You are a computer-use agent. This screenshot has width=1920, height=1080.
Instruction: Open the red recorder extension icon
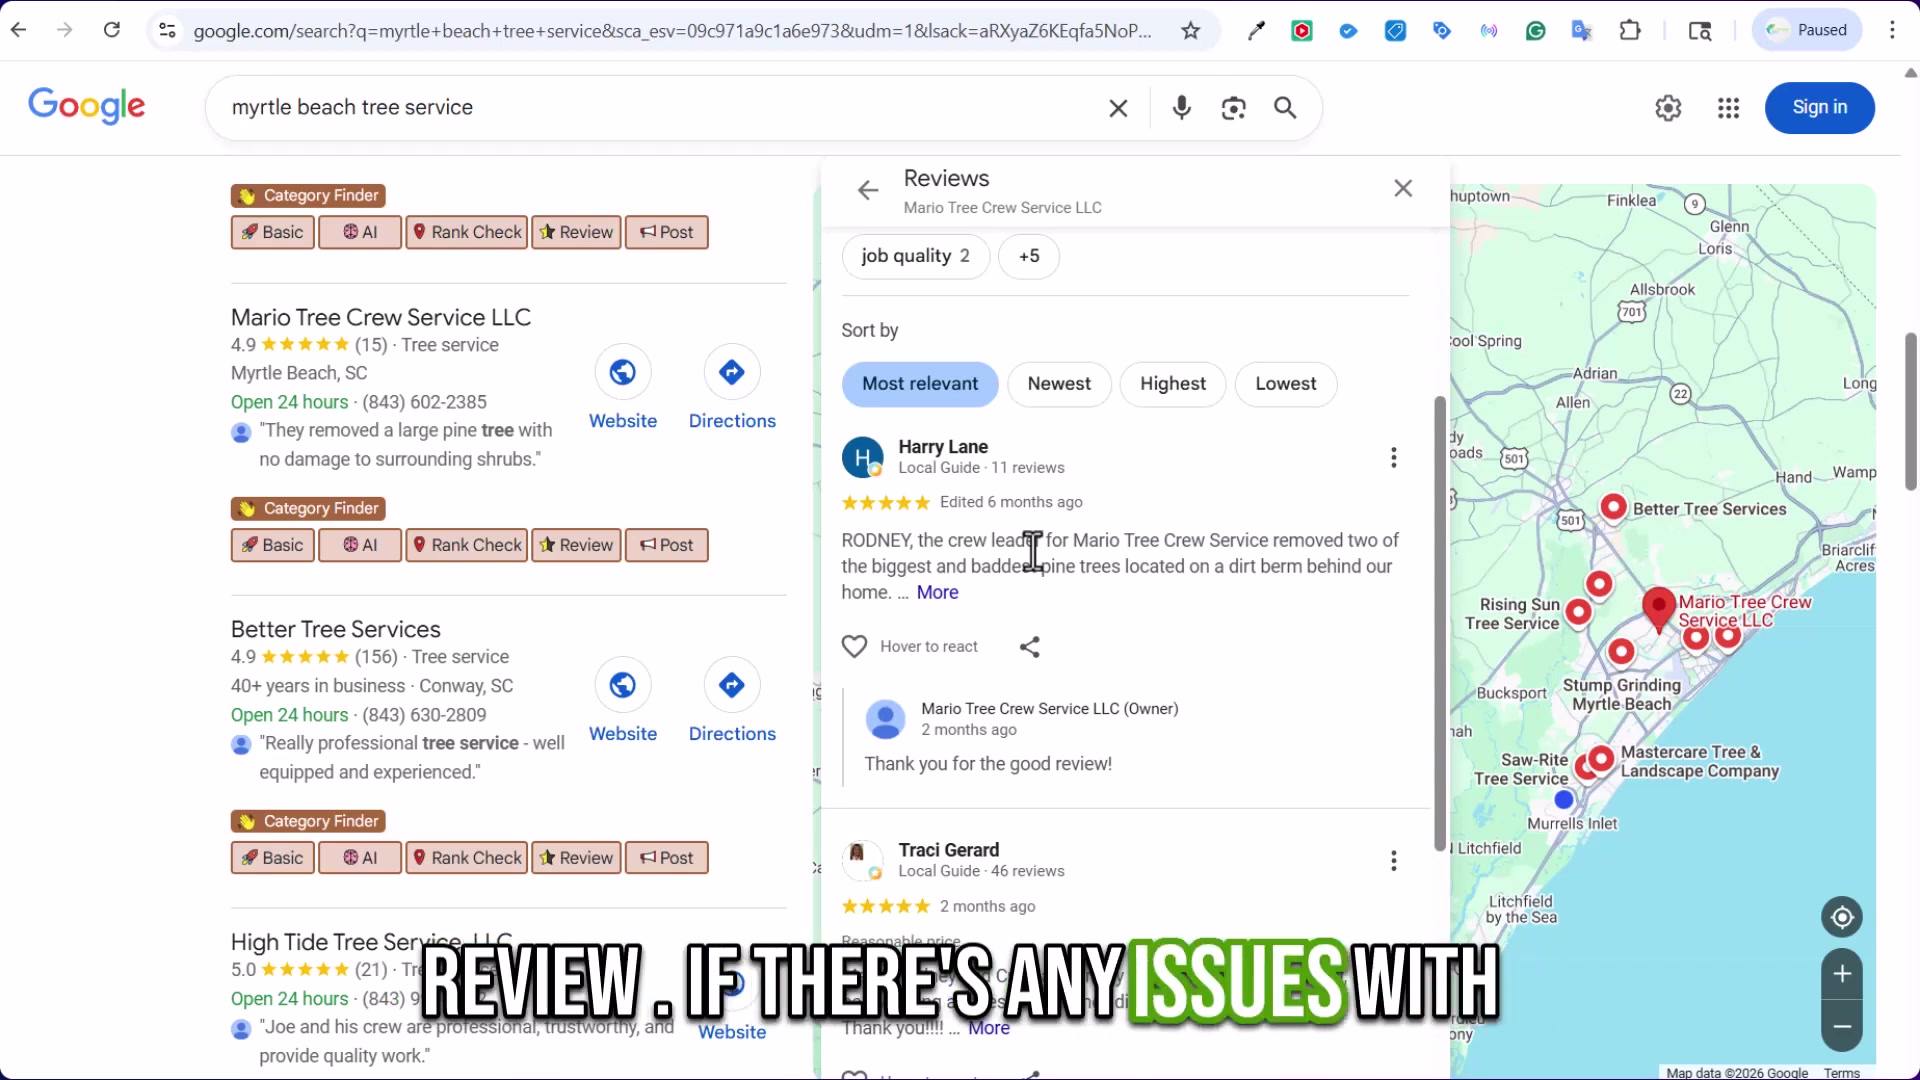tap(1302, 31)
